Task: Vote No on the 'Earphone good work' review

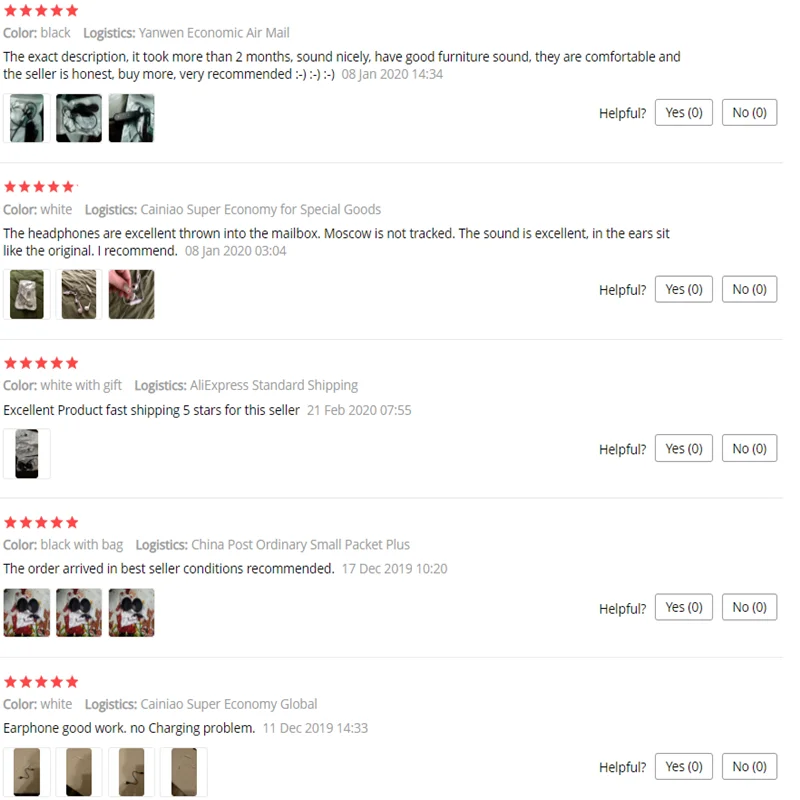Action: tap(749, 766)
